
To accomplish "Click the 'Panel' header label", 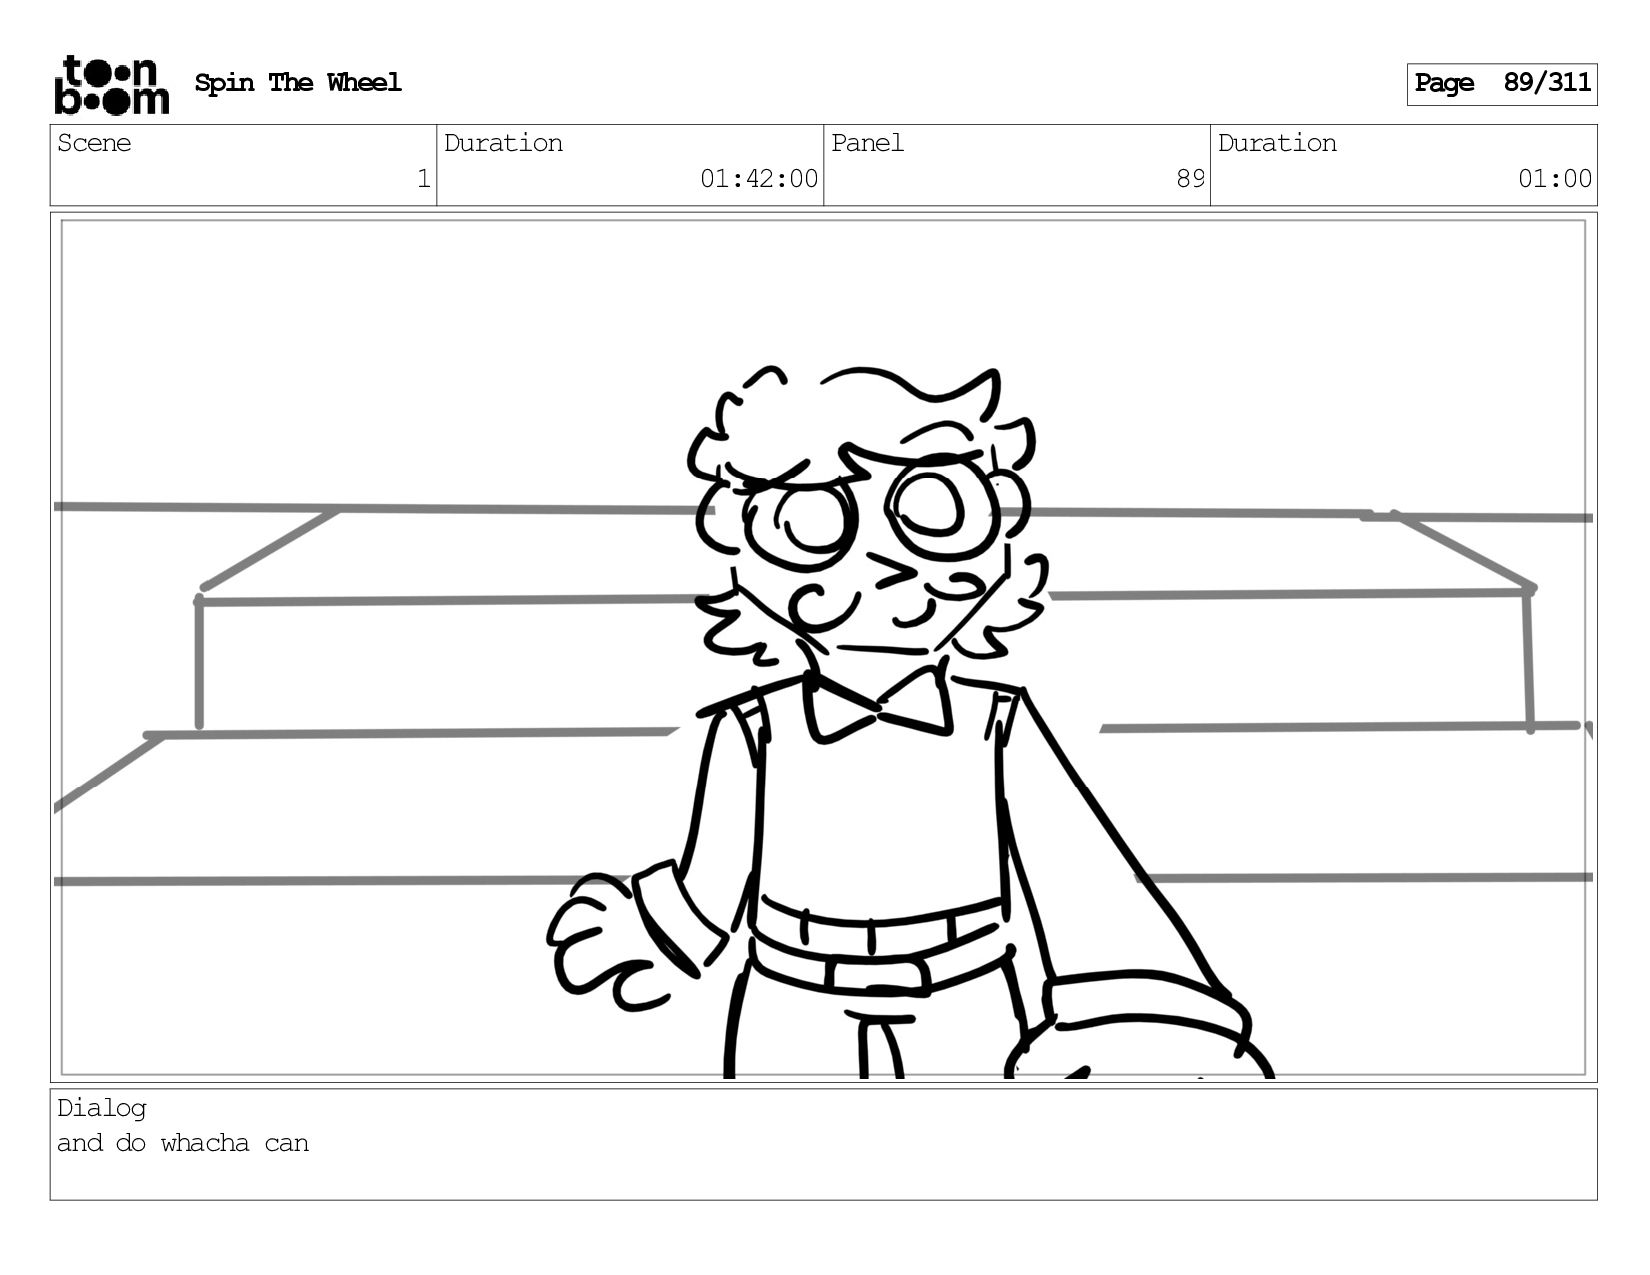I will 867,143.
